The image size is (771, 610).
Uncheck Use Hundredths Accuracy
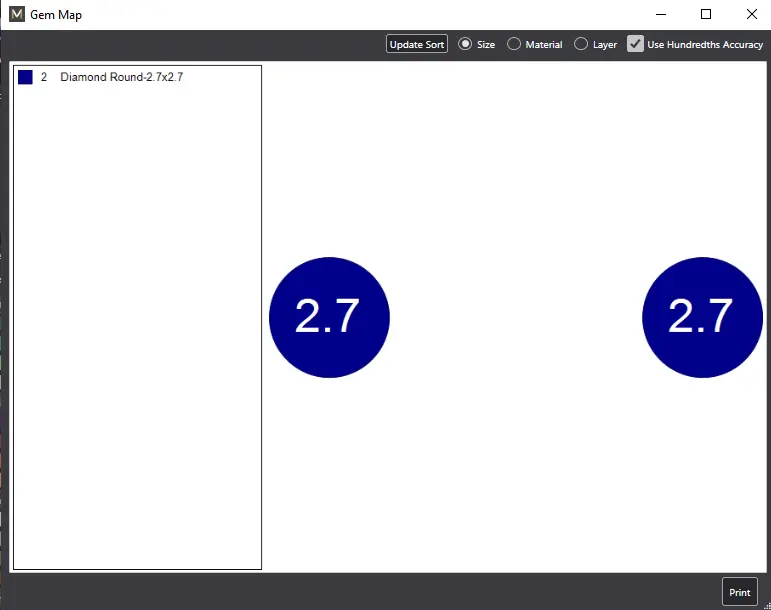coord(635,44)
